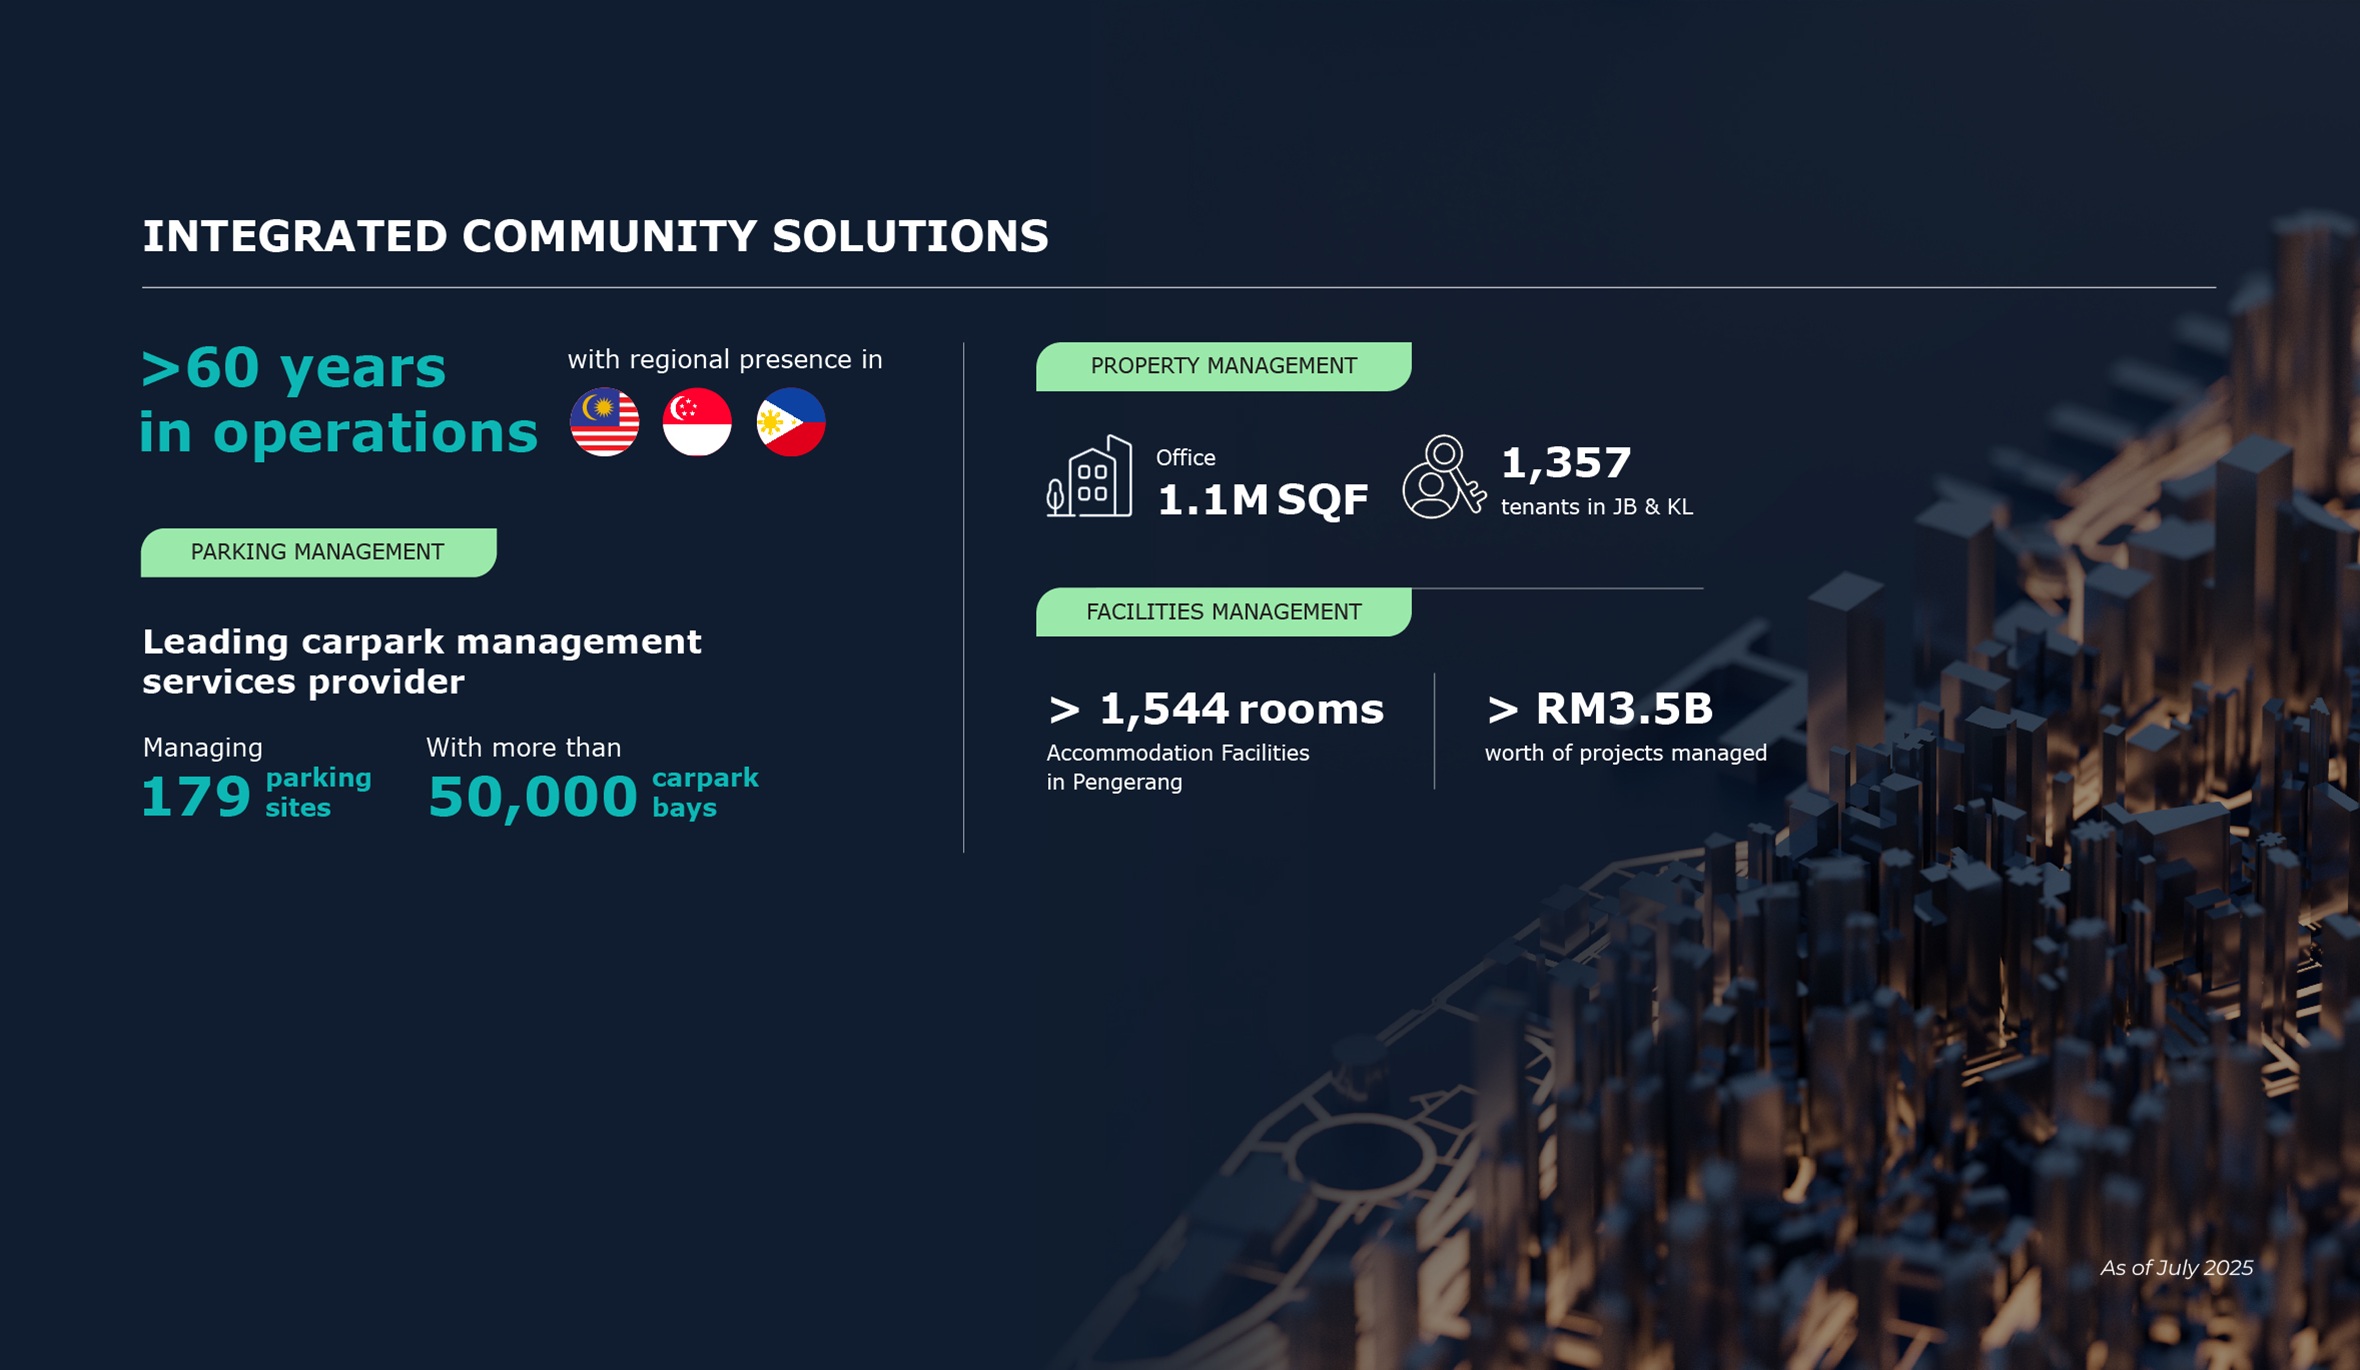The height and width of the screenshot is (1370, 2360).
Task: Click the Singapore flag icon
Action: [697, 422]
